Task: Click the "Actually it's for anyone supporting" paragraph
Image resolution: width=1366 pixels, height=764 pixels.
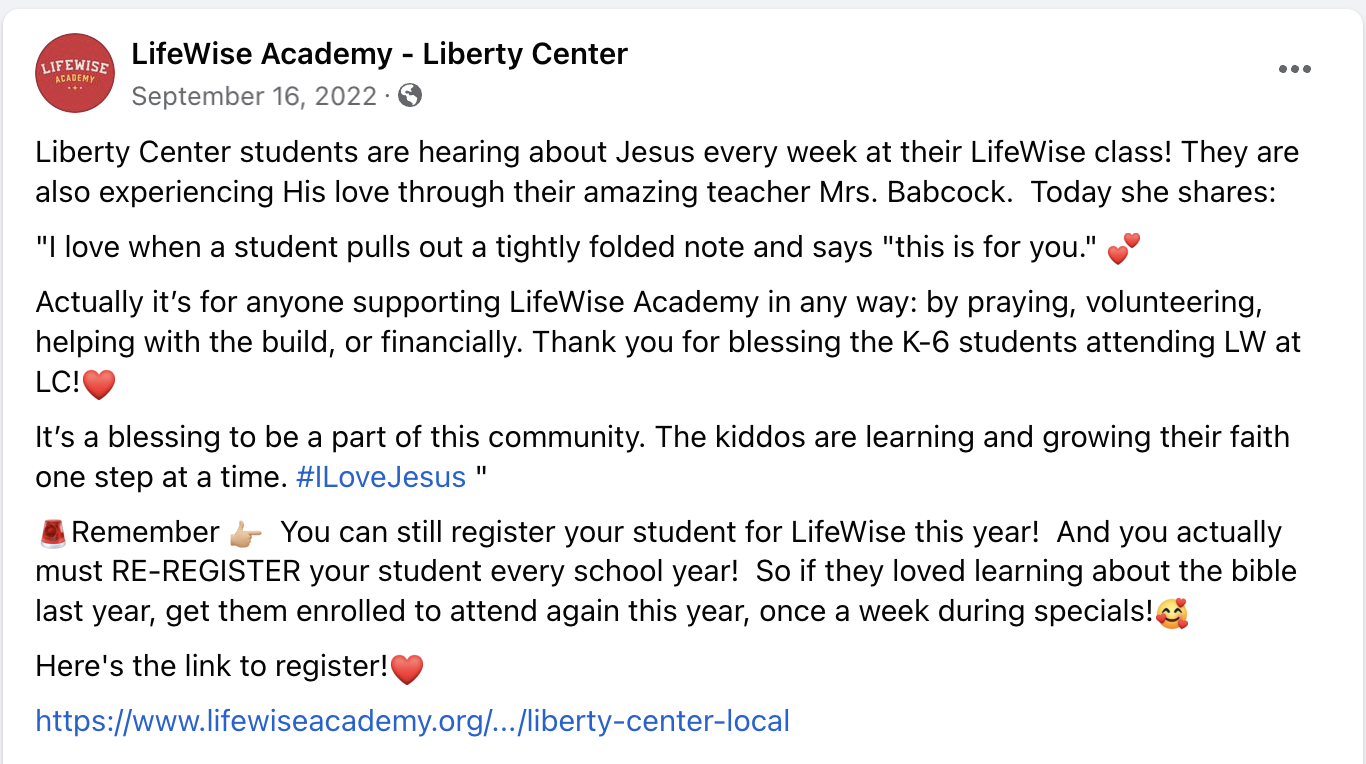Action: coord(668,342)
